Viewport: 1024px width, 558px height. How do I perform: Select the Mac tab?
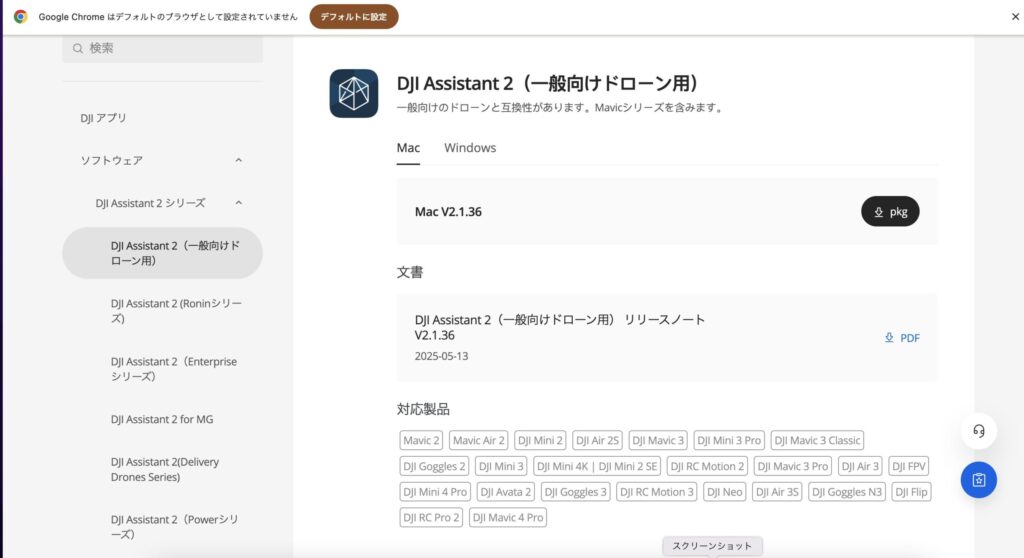(408, 148)
